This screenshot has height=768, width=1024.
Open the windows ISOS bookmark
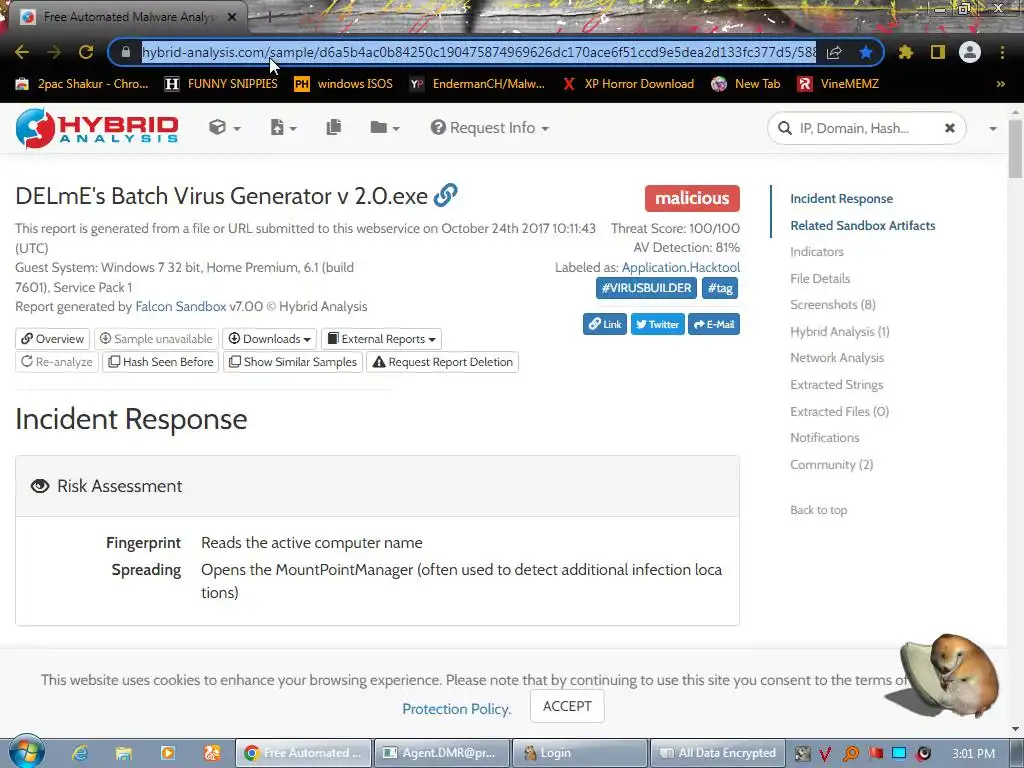(344, 84)
